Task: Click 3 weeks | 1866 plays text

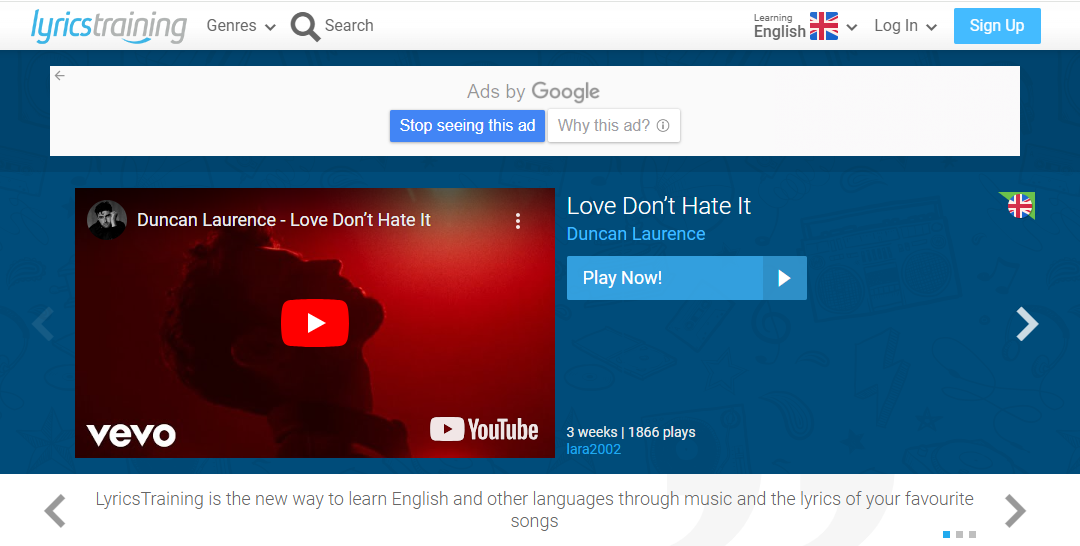Action: (x=631, y=432)
